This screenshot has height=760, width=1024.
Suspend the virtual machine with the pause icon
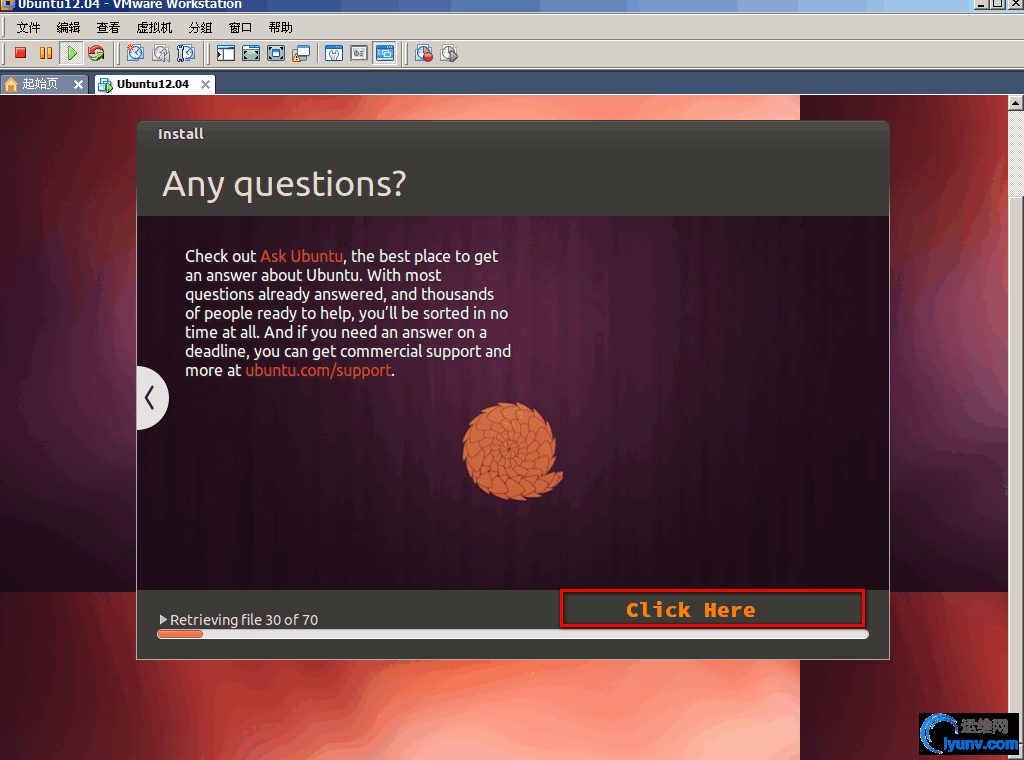coord(46,53)
